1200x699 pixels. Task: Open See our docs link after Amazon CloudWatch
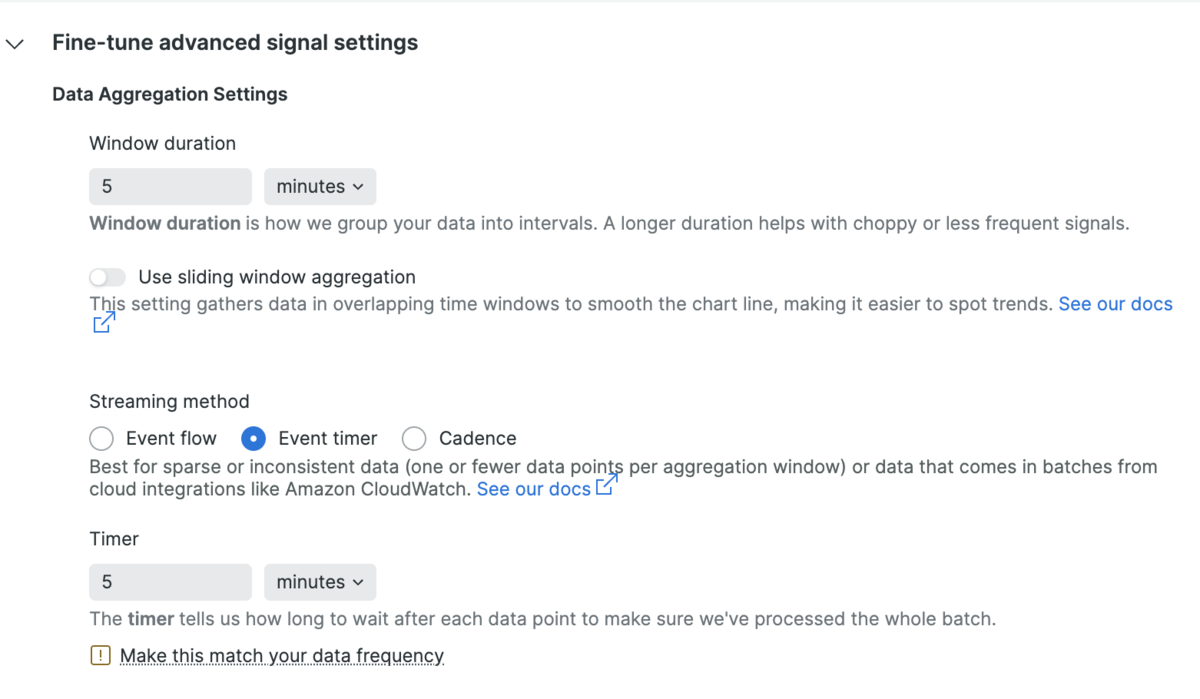(533, 490)
